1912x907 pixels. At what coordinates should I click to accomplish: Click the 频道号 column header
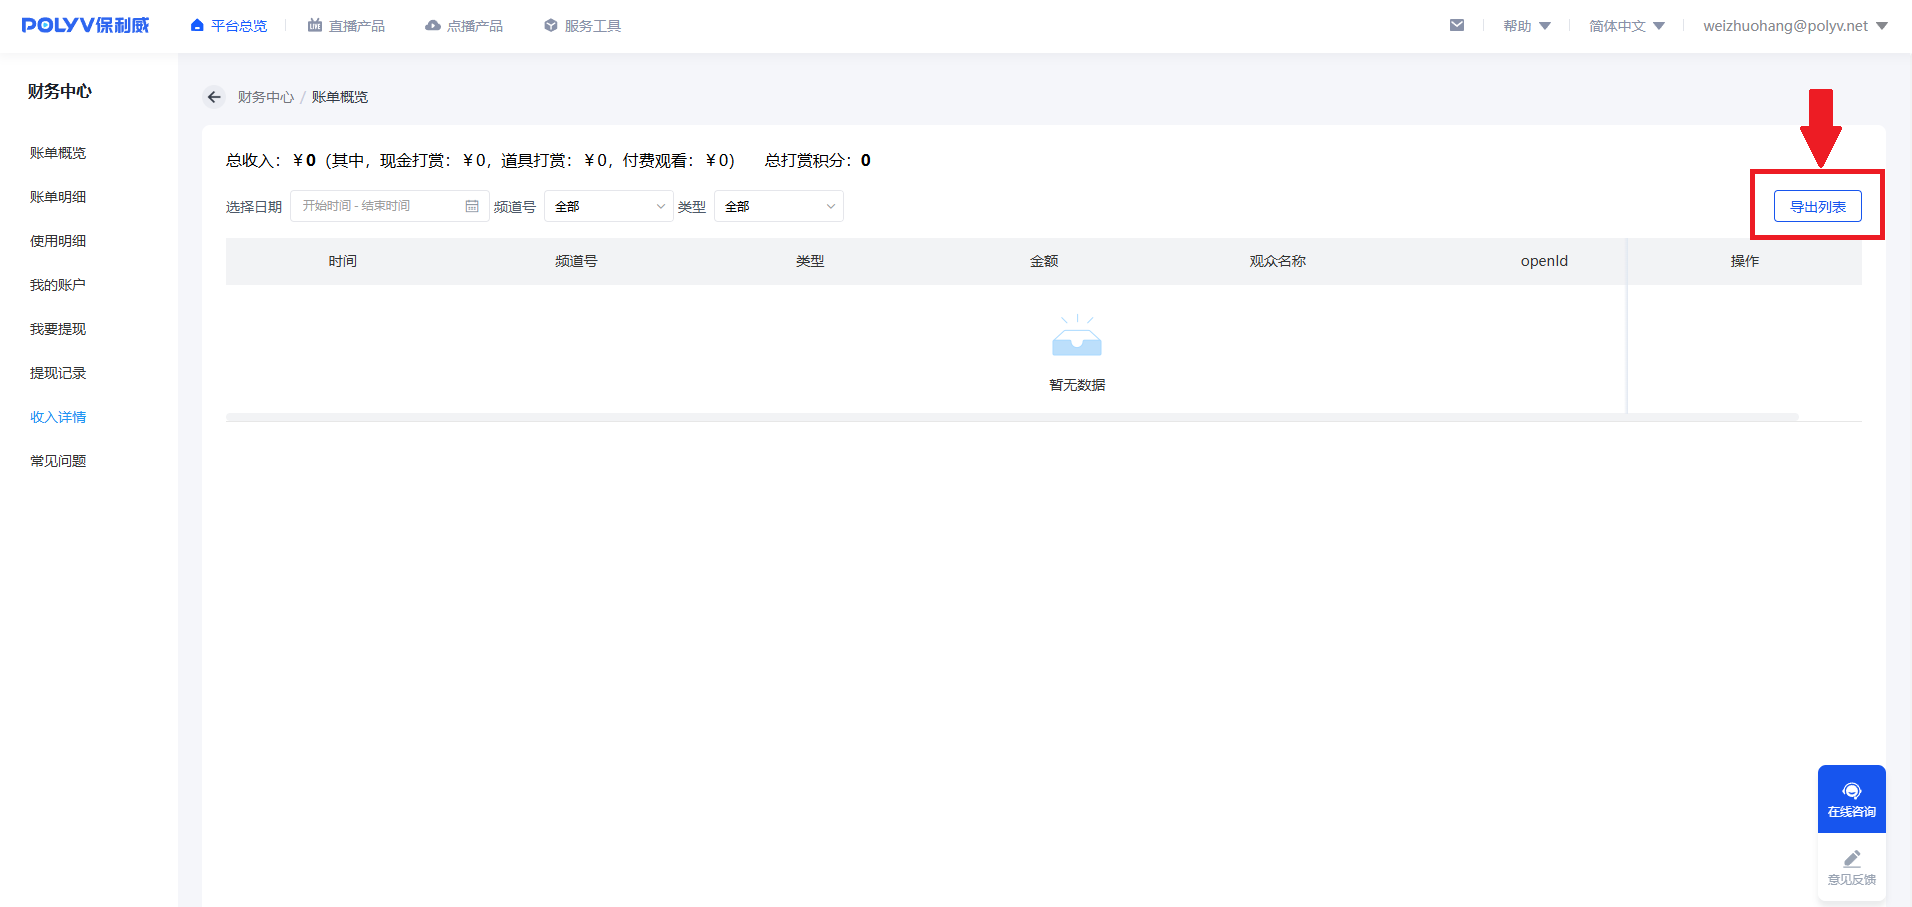point(576,261)
